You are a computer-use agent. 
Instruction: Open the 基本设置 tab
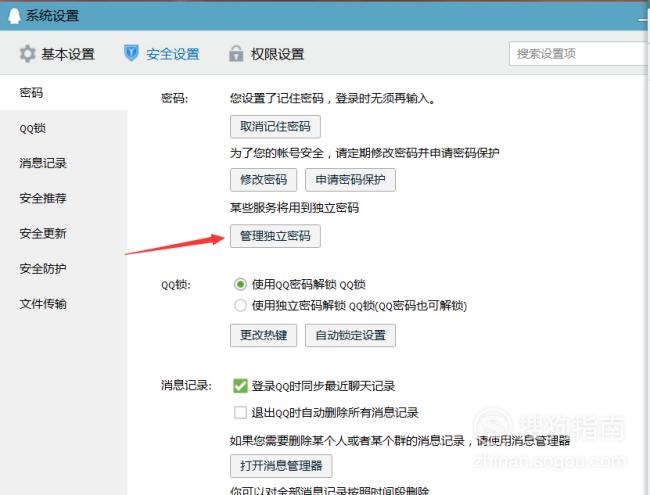[57, 54]
